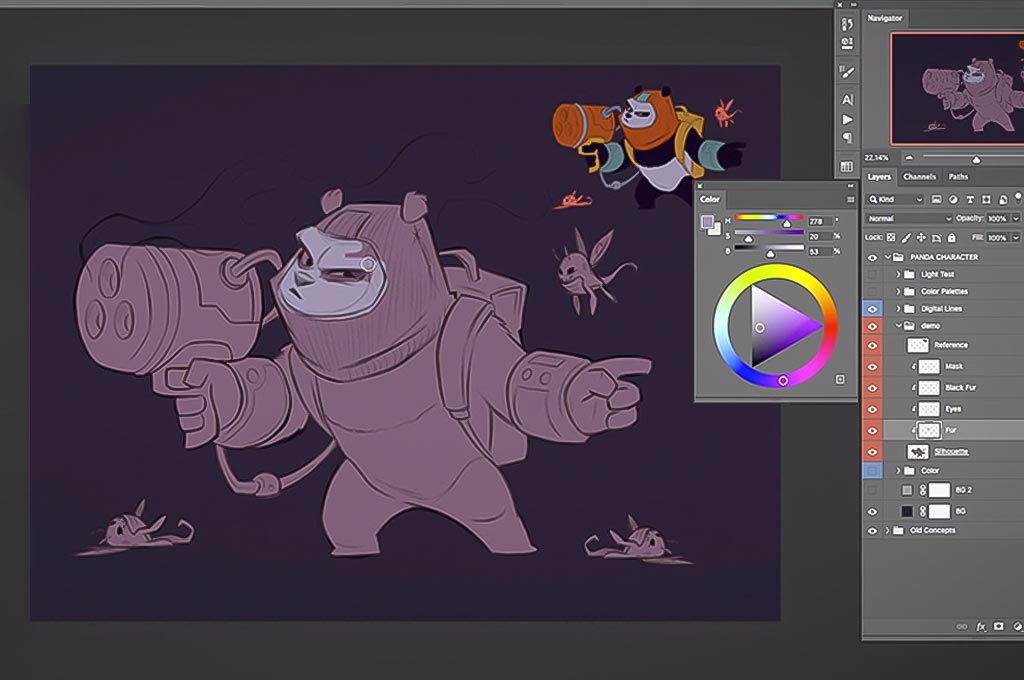Switch to the Channels tab

(919, 177)
